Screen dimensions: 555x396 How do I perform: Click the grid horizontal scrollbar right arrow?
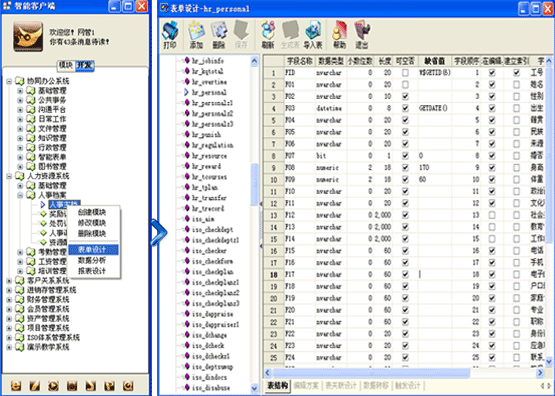pos(540,373)
